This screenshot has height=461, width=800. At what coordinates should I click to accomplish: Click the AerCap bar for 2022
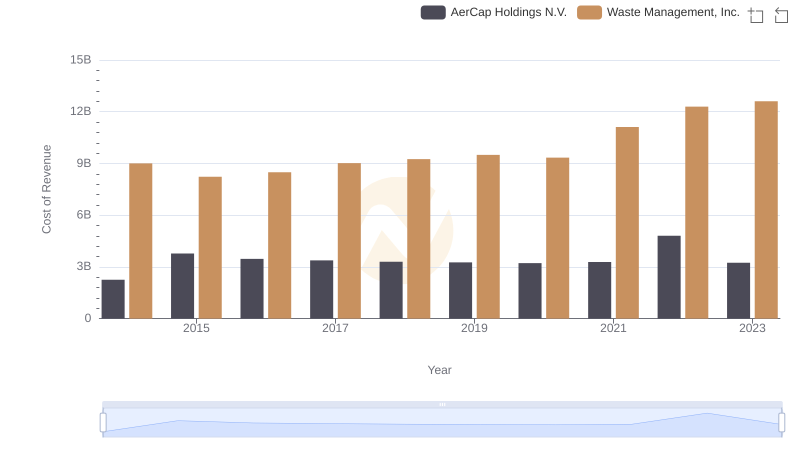tap(669, 277)
